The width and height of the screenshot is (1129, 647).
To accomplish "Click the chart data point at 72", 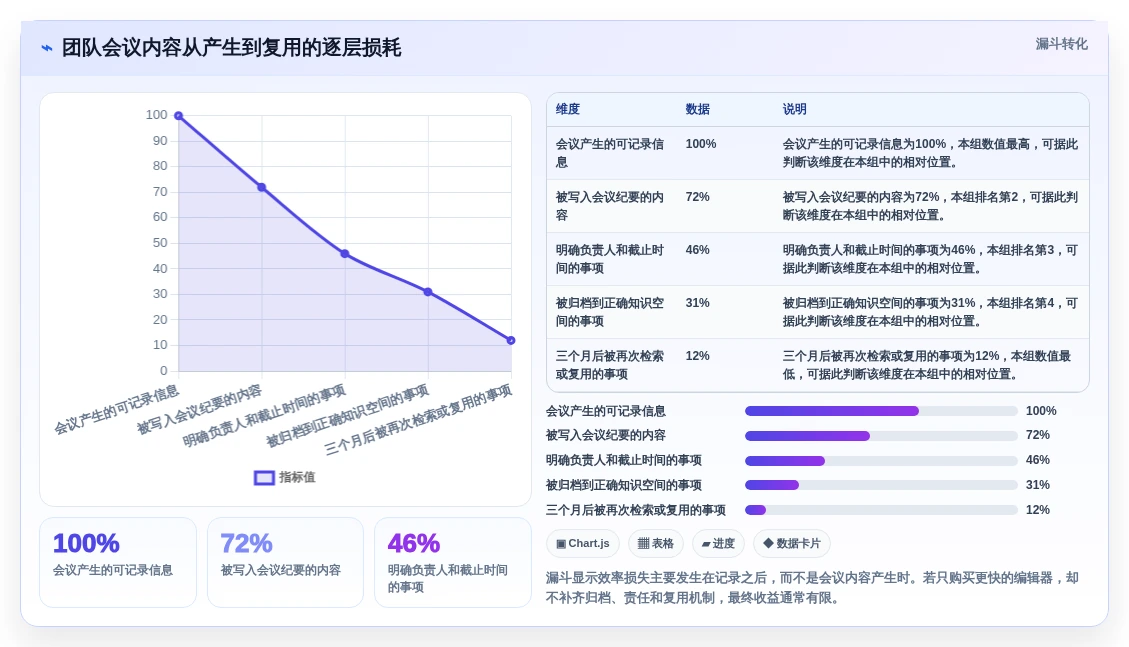I will (x=262, y=187).
